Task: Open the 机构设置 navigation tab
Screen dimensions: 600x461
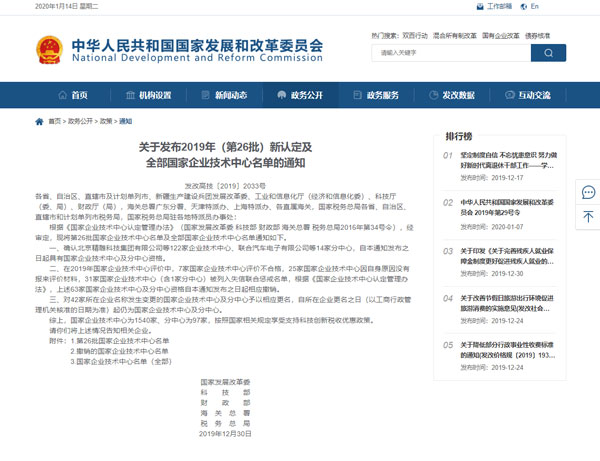Action: pos(148,95)
